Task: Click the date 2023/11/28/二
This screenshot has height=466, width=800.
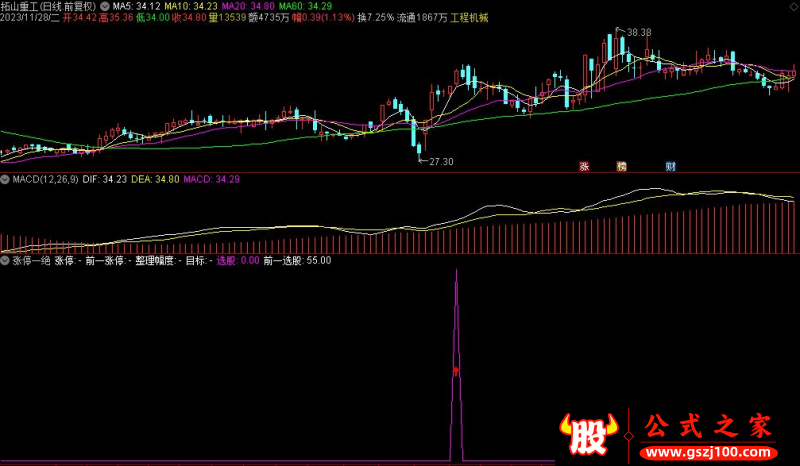Action: point(30,18)
